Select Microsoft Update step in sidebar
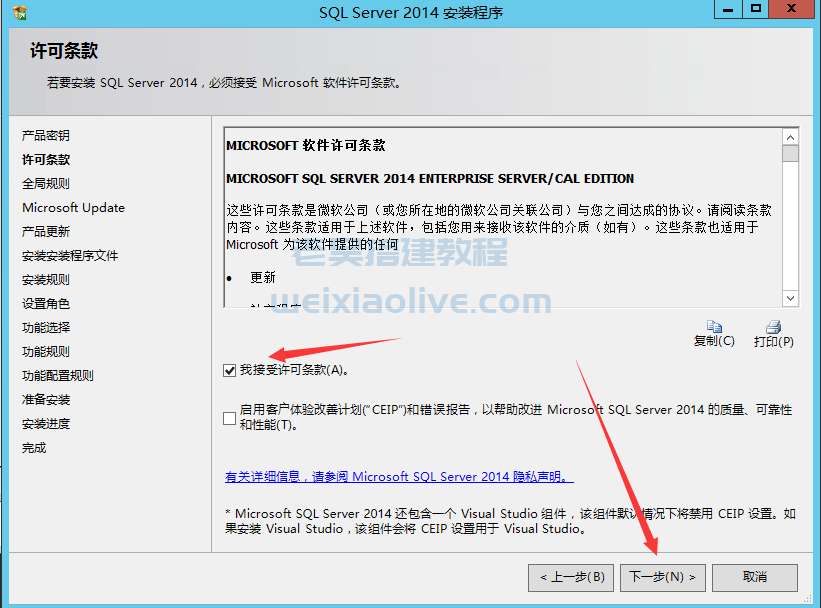Viewport: 821px width, 608px height. coord(73,207)
